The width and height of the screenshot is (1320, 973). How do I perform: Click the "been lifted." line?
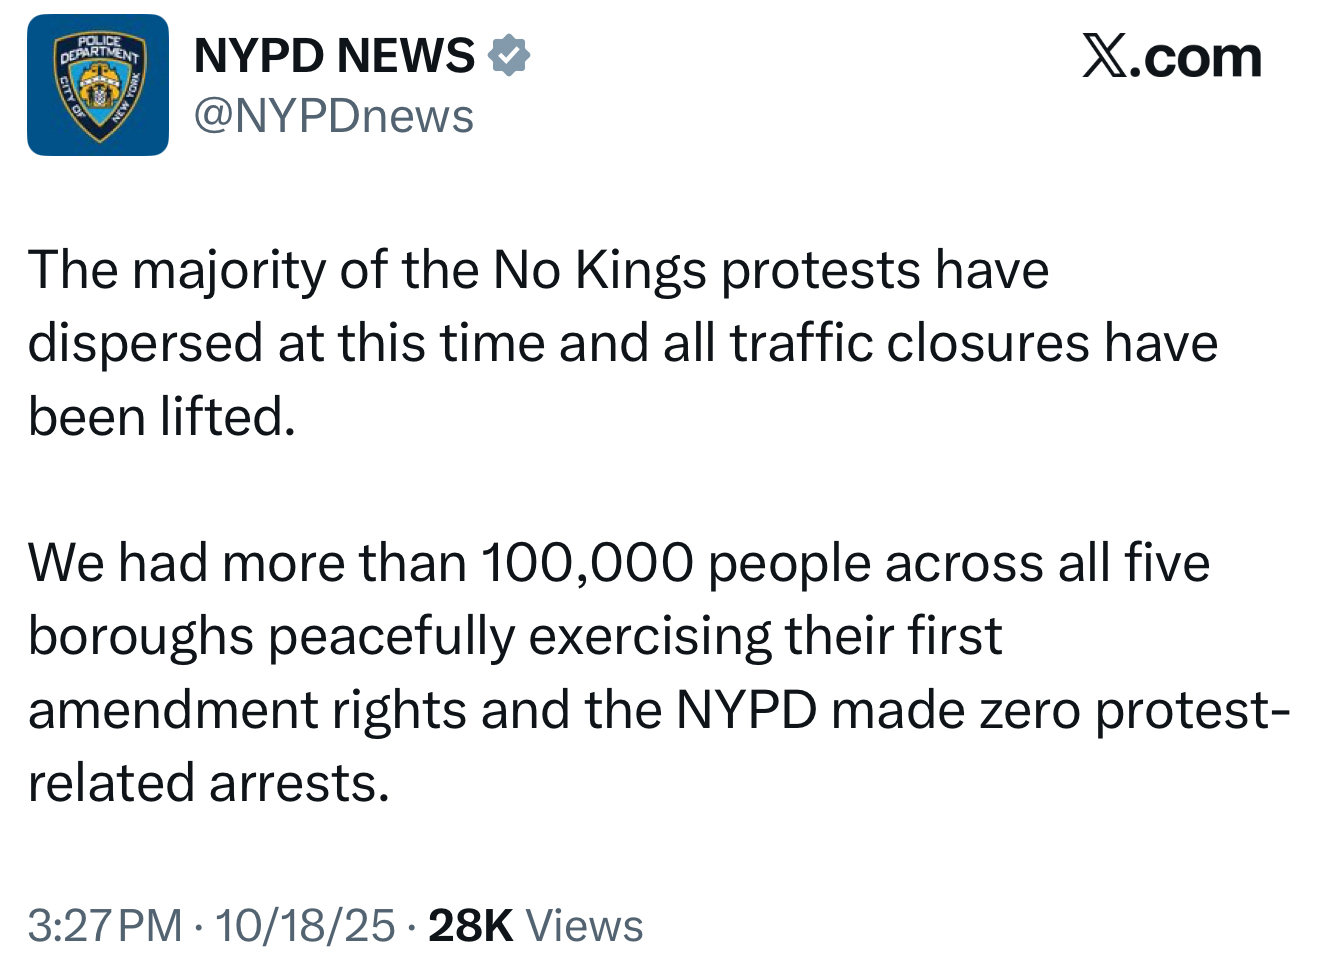[162, 416]
